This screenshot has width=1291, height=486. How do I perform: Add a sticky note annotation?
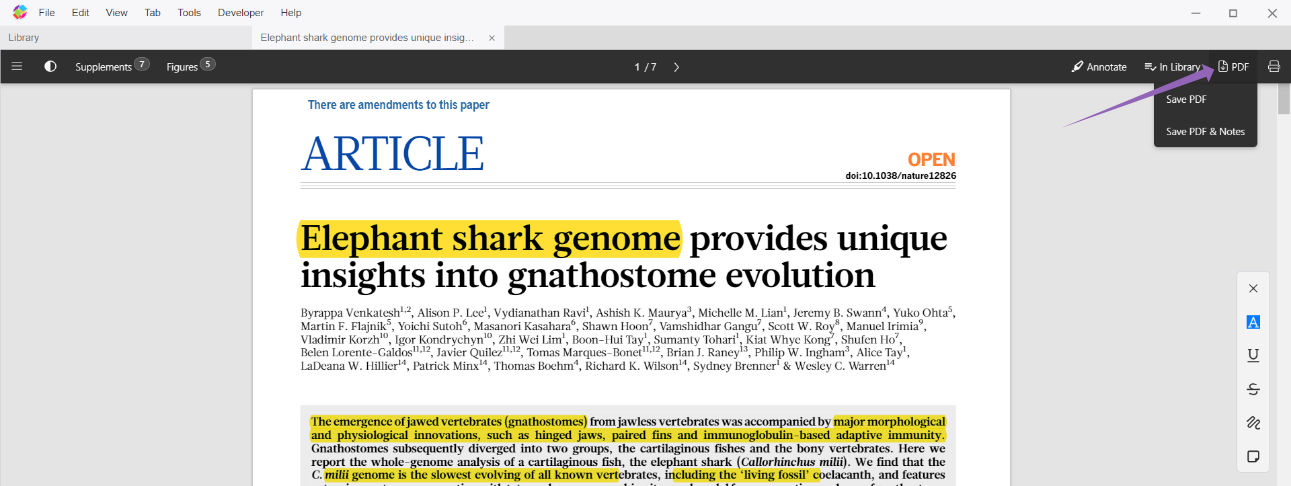click(1253, 457)
